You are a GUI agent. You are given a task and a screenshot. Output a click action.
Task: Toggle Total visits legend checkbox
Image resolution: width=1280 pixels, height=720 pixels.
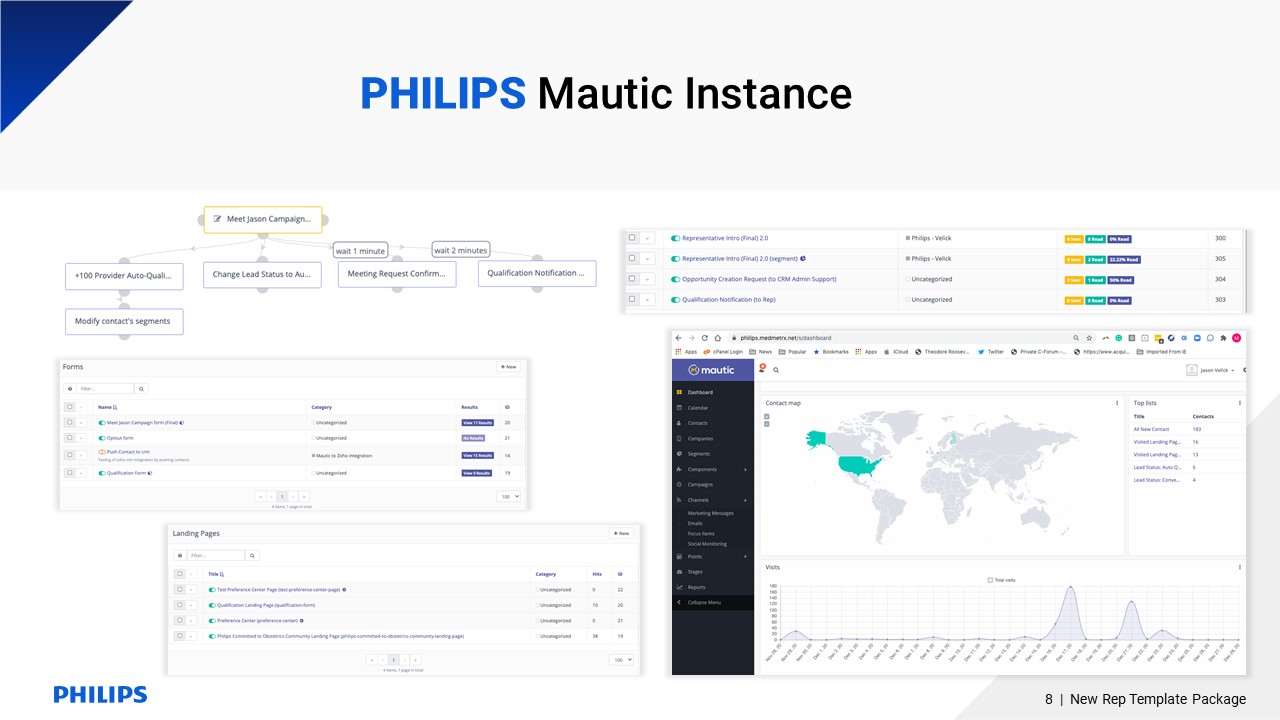point(990,580)
